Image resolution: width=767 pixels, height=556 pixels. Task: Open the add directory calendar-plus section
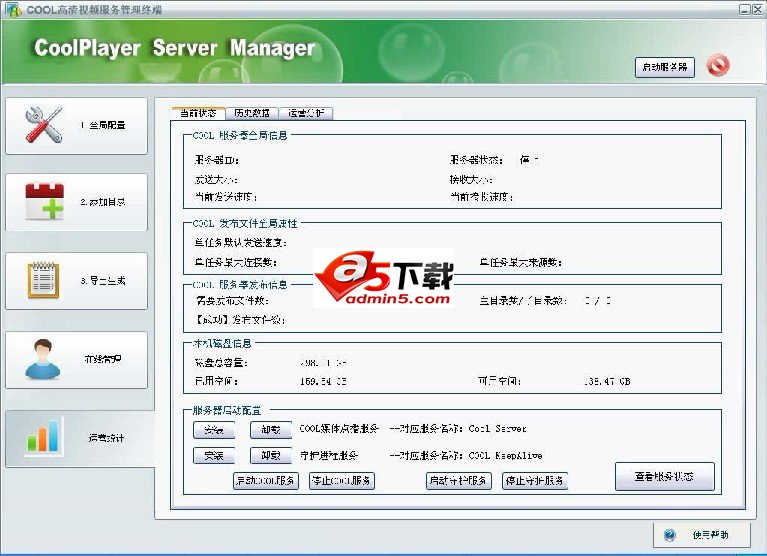tap(76, 202)
